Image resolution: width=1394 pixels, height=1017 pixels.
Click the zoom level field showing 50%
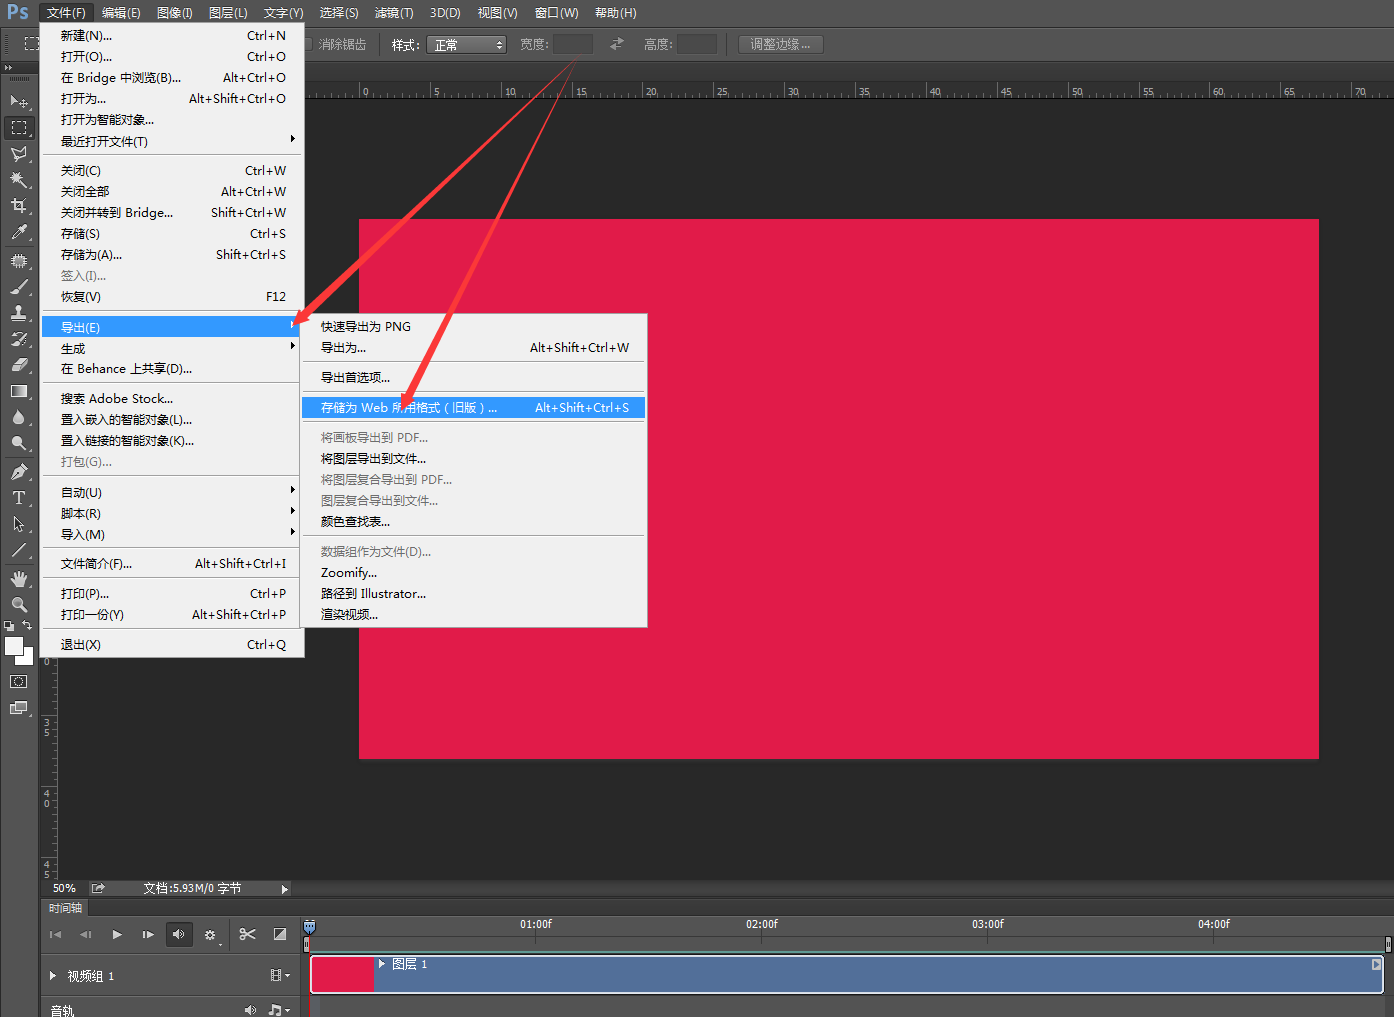point(64,888)
